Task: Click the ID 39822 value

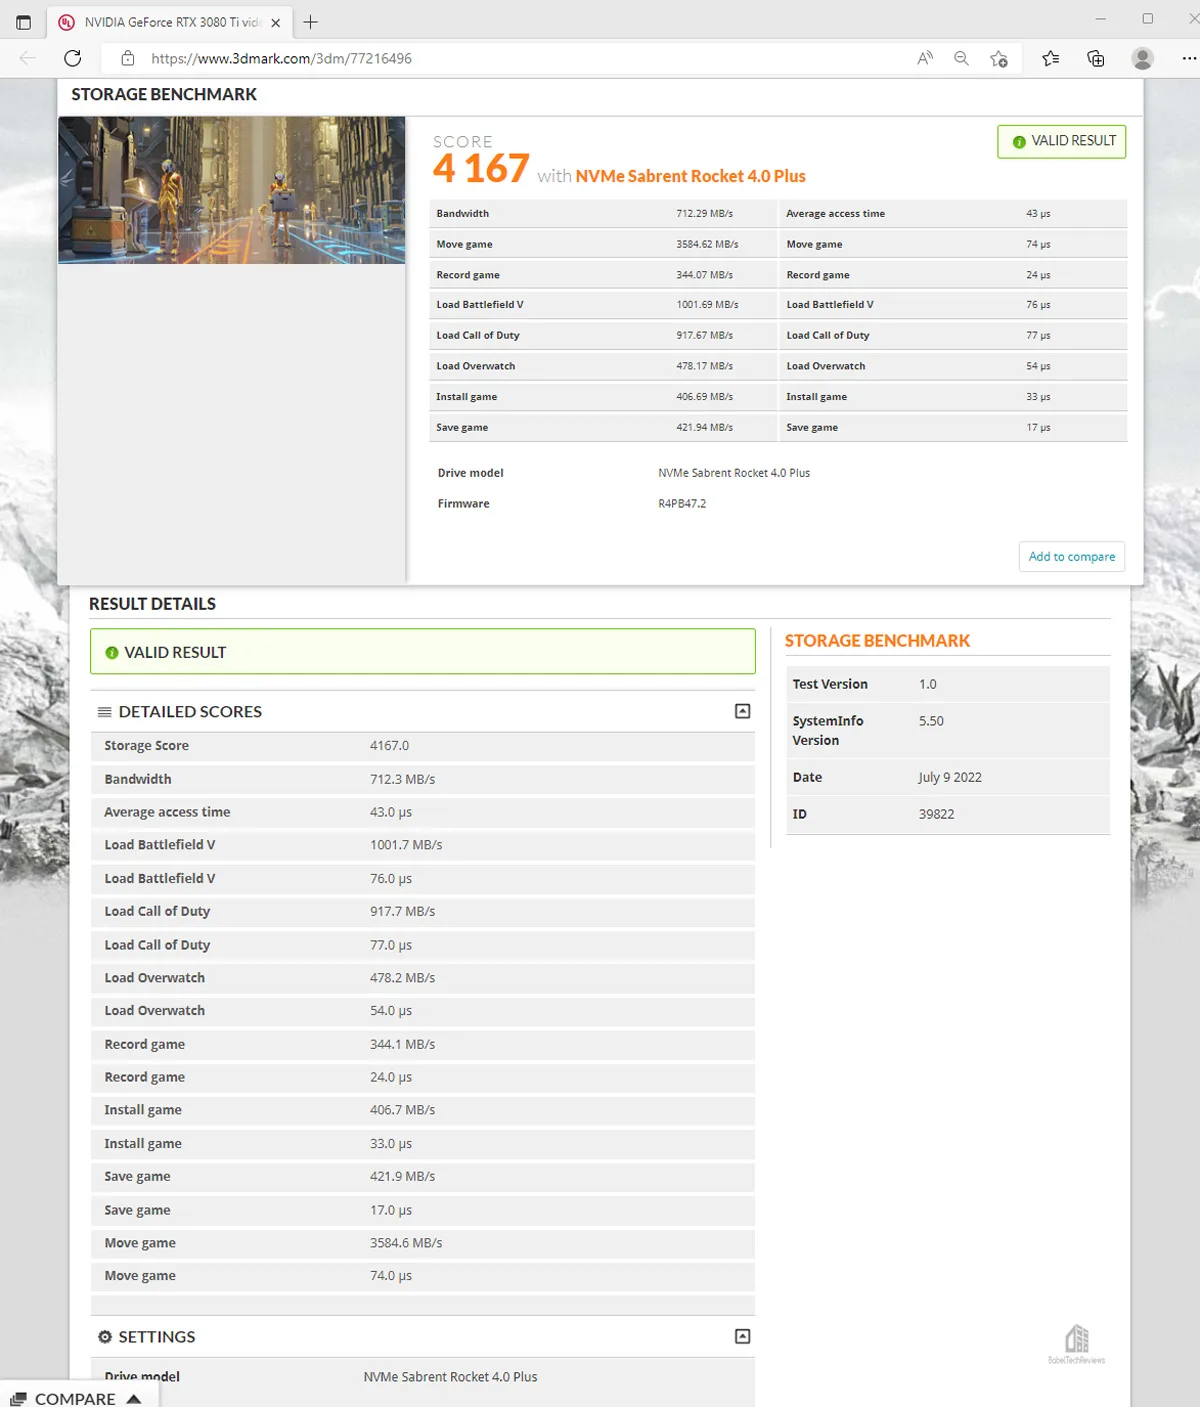Action: 936,814
